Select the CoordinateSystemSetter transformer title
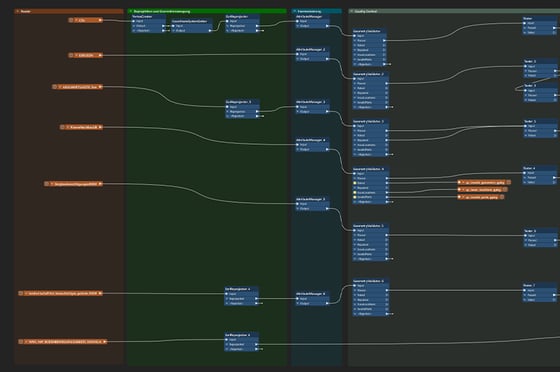 (x=189, y=21)
